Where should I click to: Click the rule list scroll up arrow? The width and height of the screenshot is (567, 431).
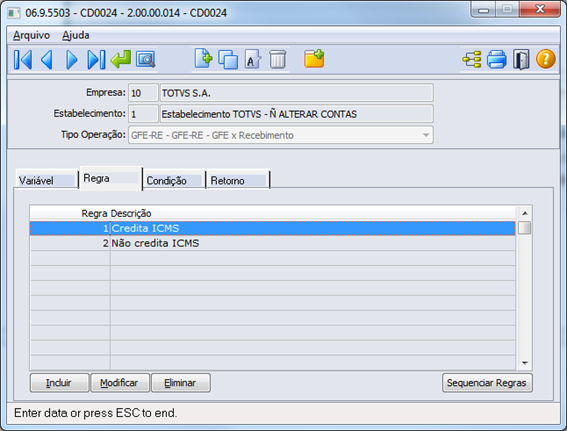[525, 213]
